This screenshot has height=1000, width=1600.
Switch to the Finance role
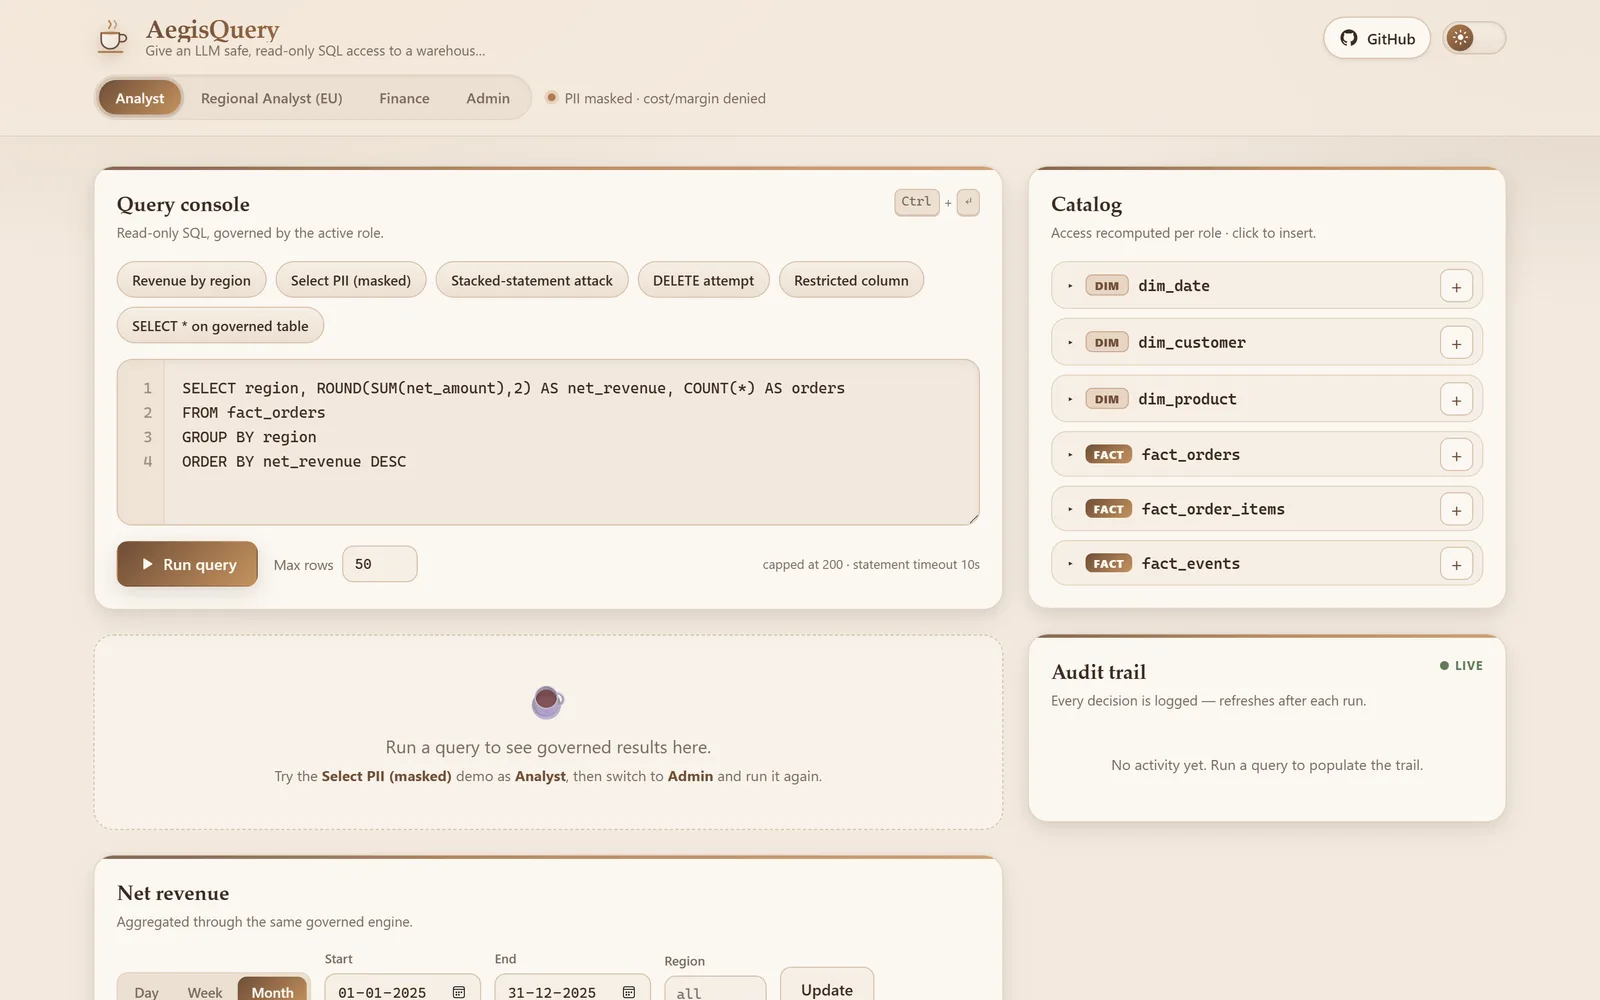coord(404,98)
